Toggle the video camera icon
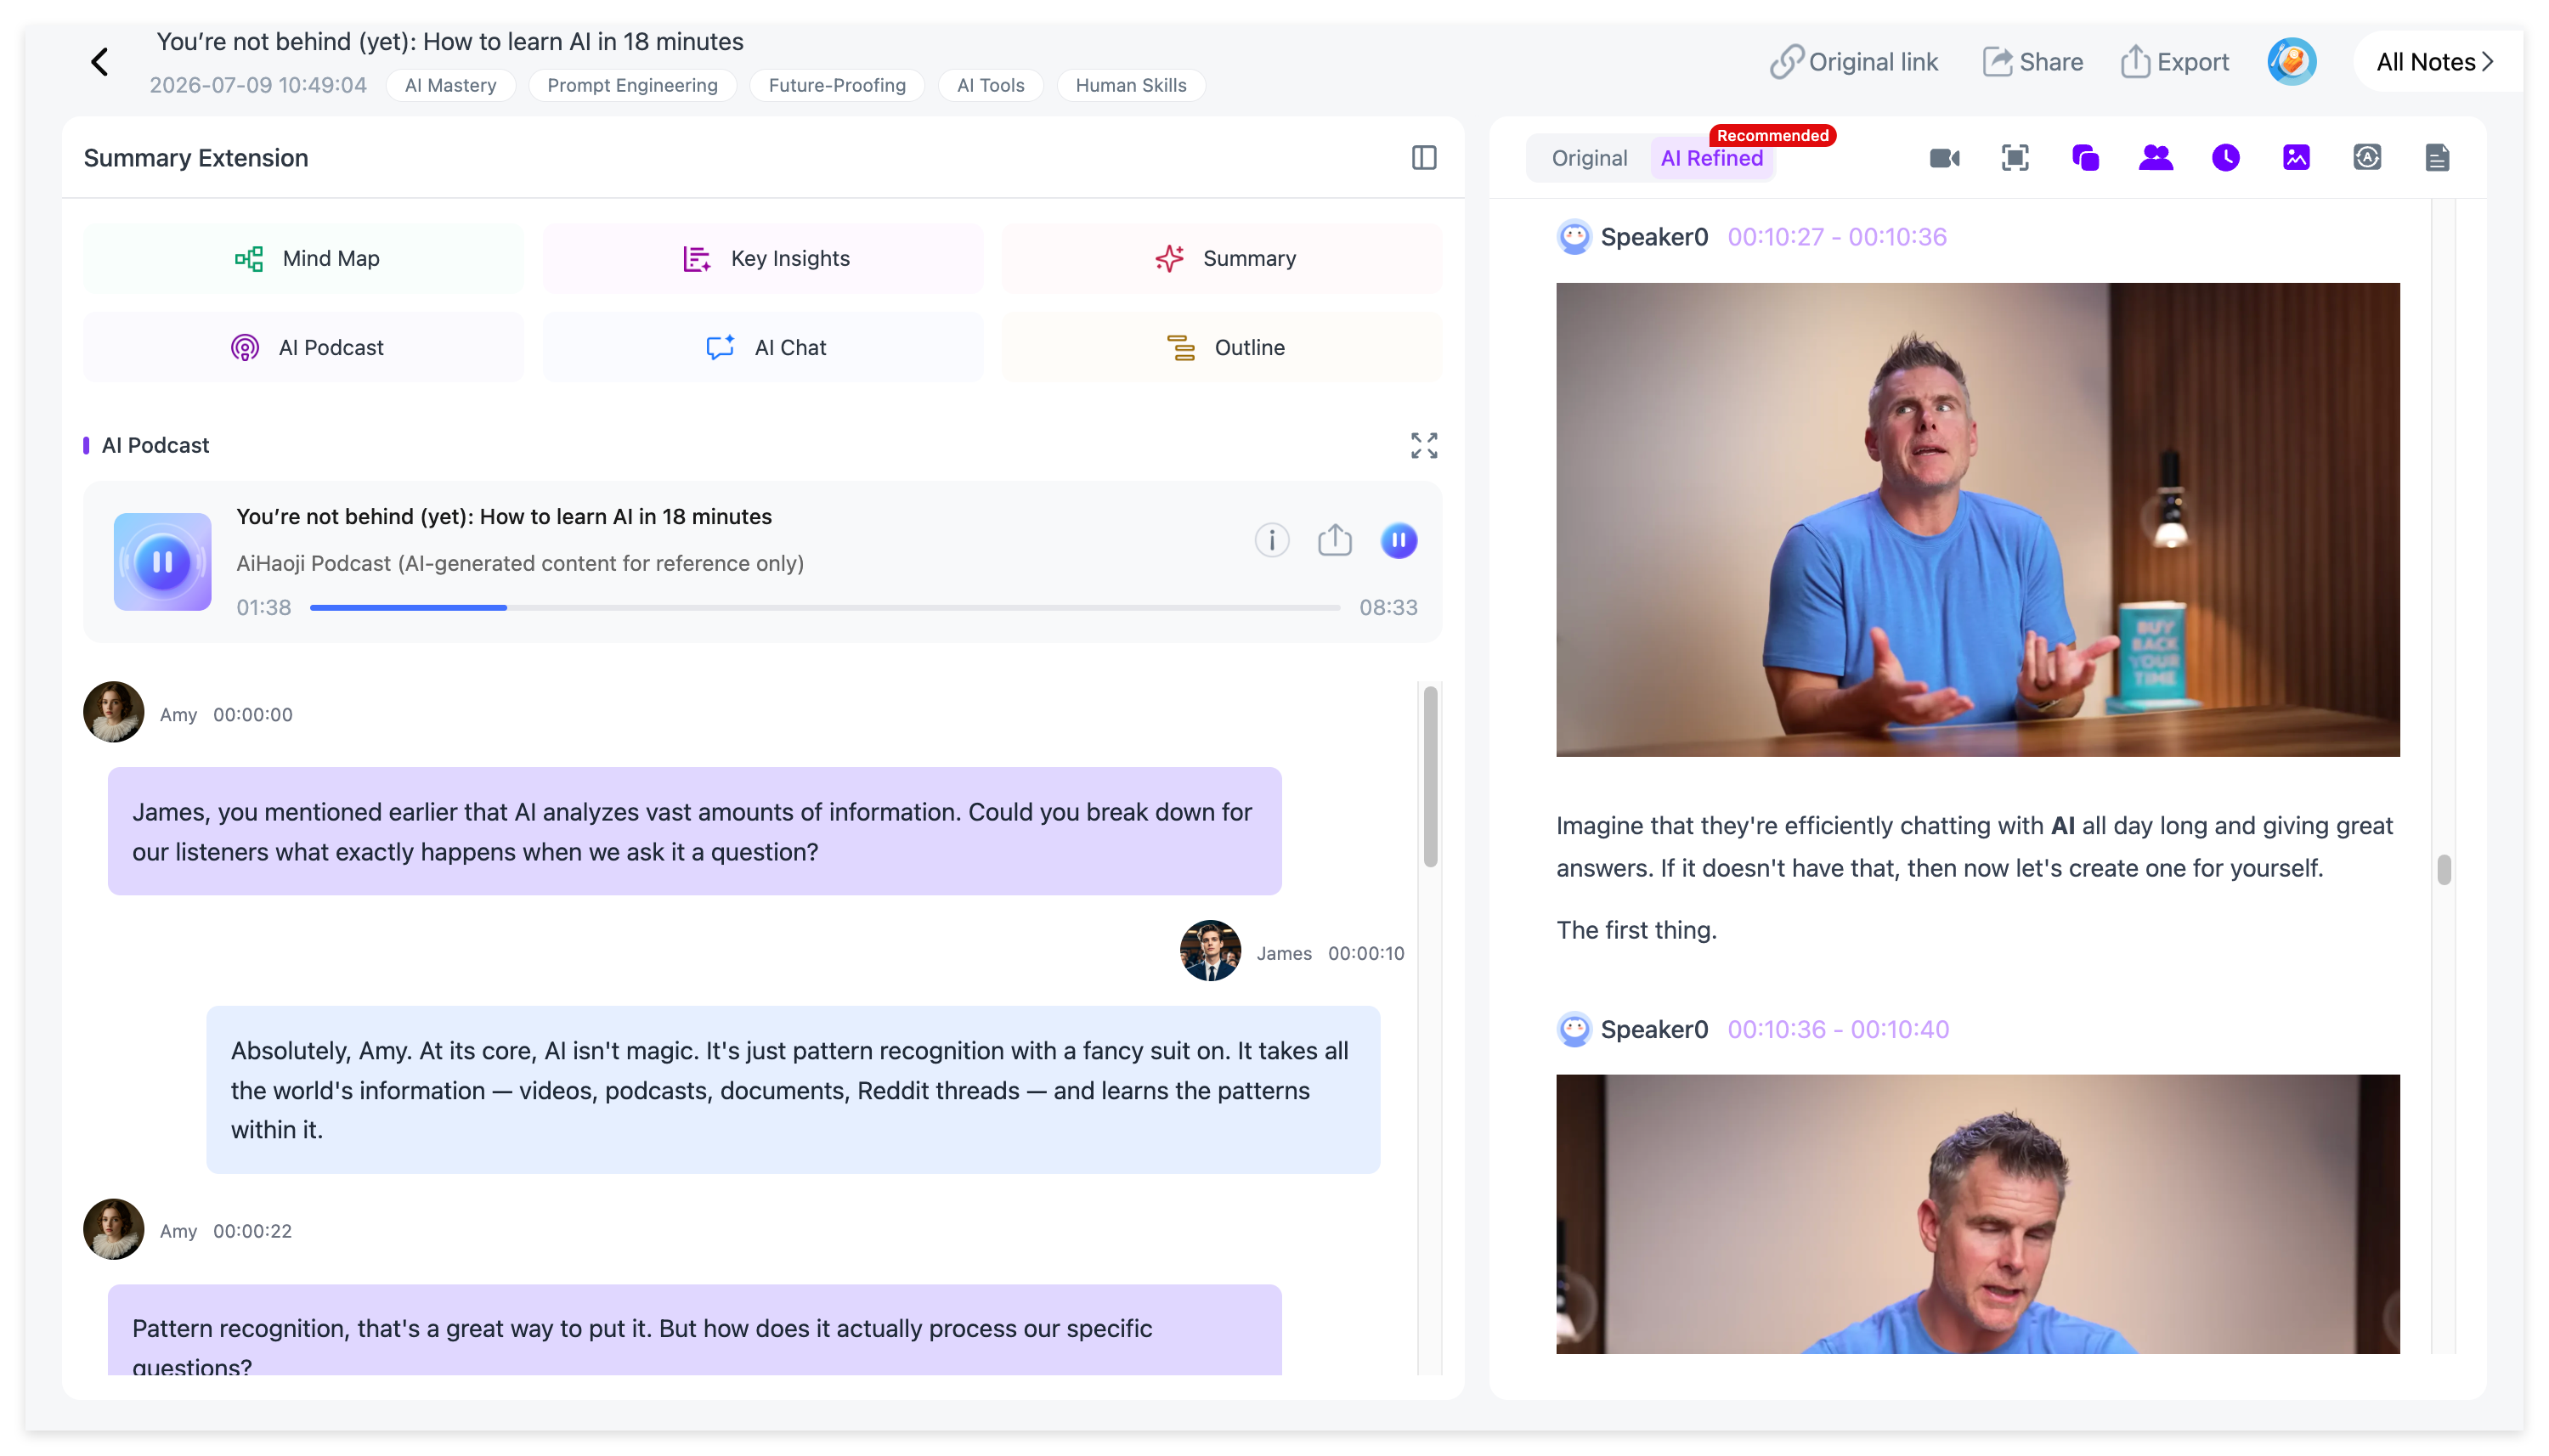 click(1944, 158)
